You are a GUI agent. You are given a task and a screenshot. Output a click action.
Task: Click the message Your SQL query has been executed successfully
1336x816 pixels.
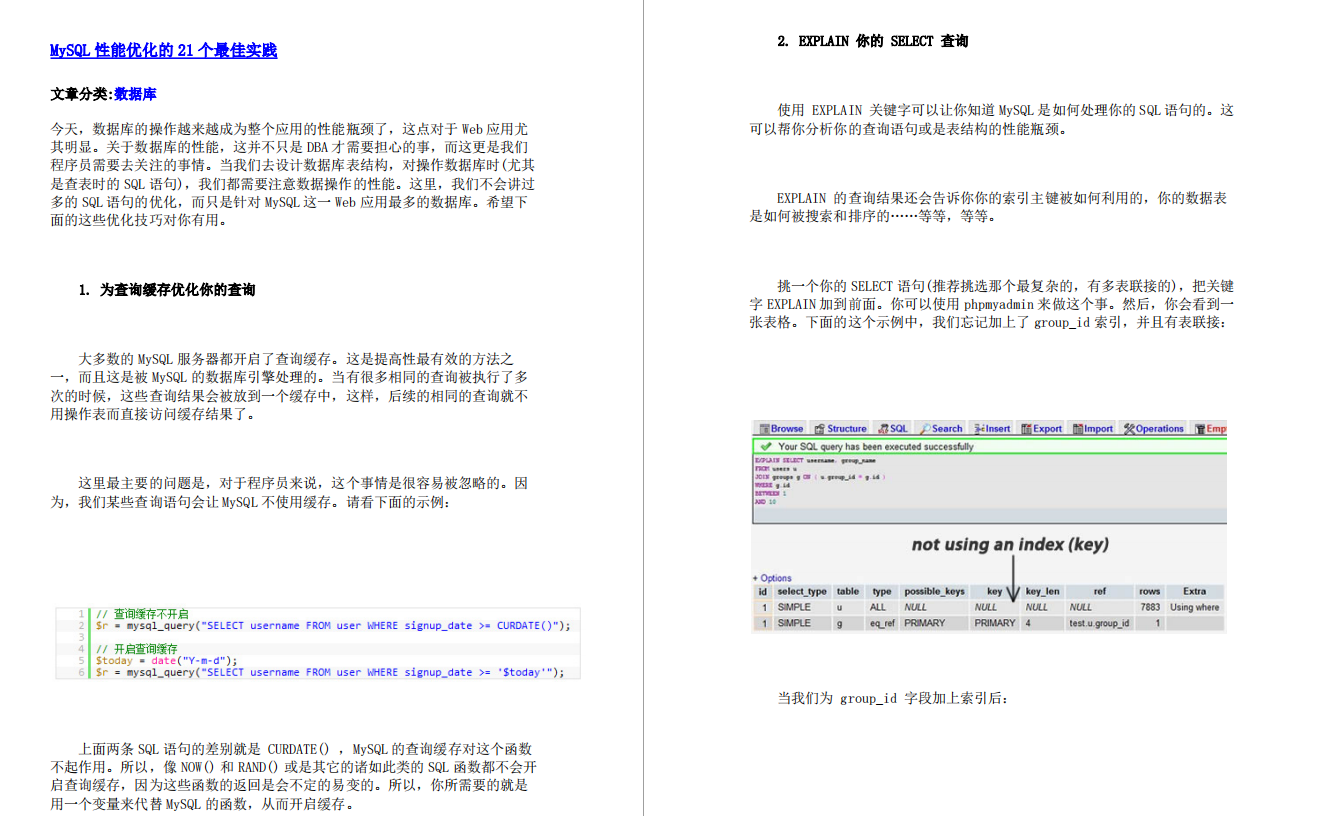pos(875,447)
